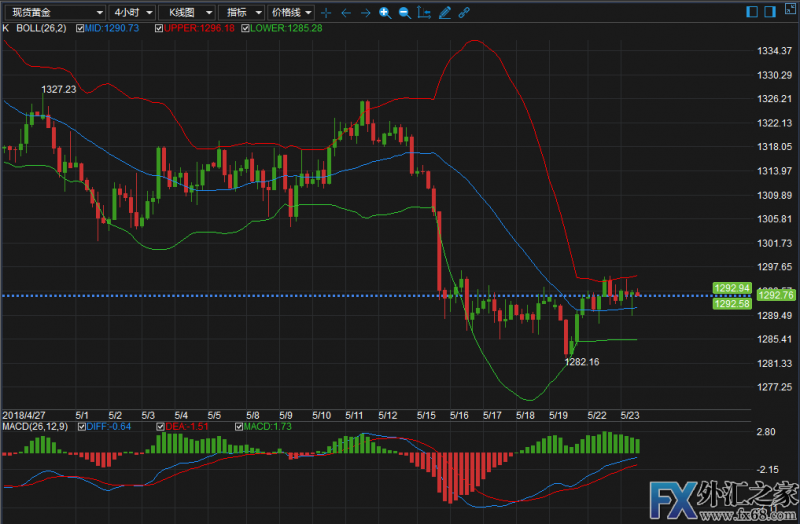Image resolution: width=800 pixels, height=524 pixels.
Task: Select the measuring range tool icon
Action: (424, 13)
